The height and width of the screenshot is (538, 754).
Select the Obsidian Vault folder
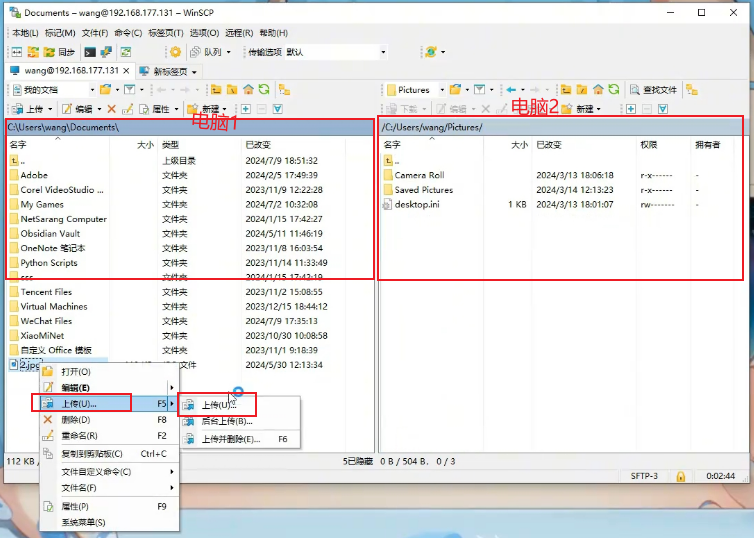click(50, 234)
